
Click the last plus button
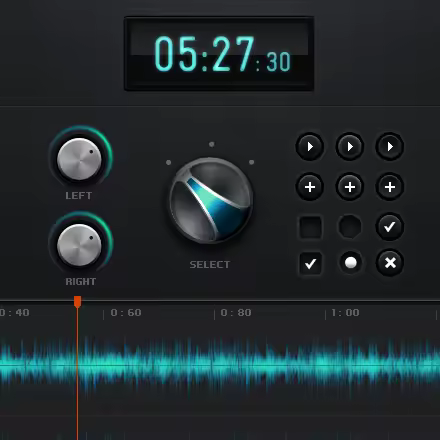390,187
